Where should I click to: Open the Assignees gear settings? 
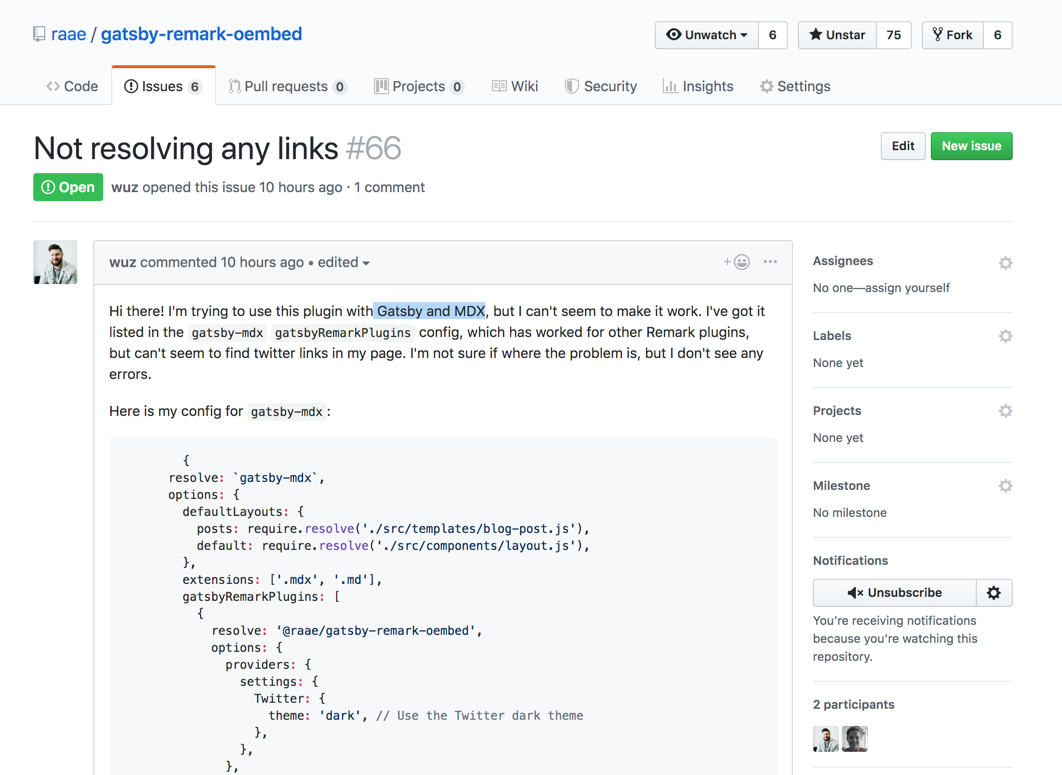(x=1005, y=263)
